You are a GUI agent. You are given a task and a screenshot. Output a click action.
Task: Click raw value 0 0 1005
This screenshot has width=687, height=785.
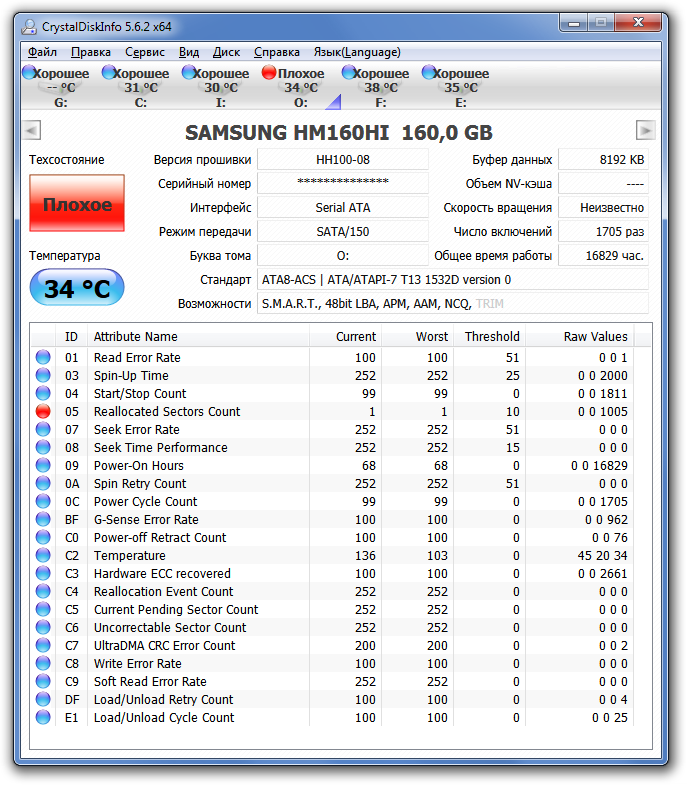(602, 412)
